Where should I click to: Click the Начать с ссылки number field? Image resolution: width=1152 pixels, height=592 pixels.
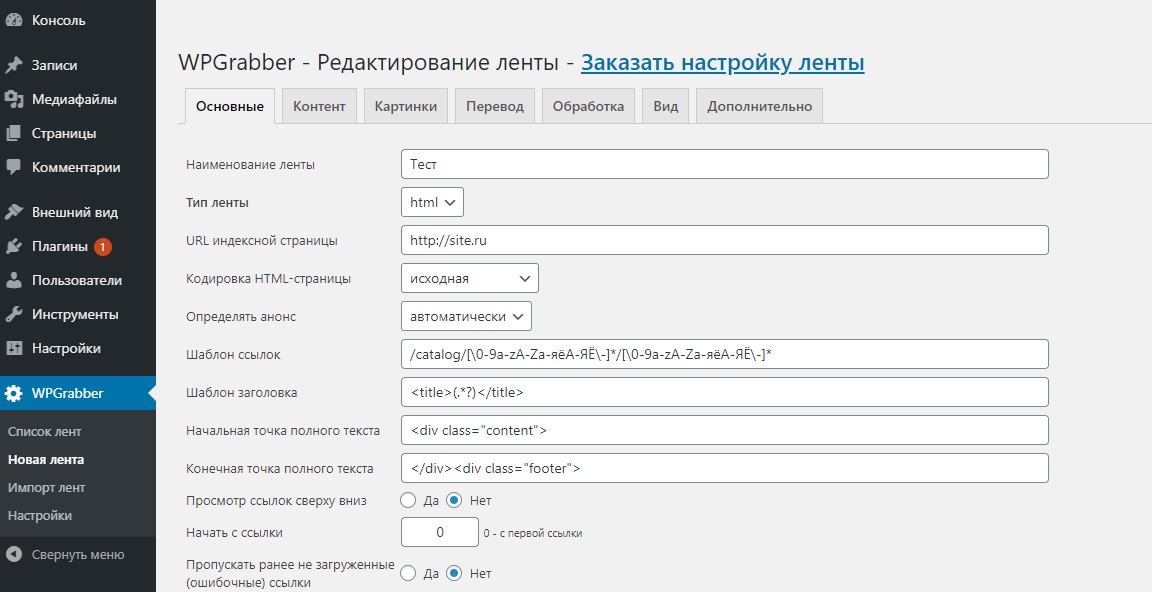click(x=439, y=533)
